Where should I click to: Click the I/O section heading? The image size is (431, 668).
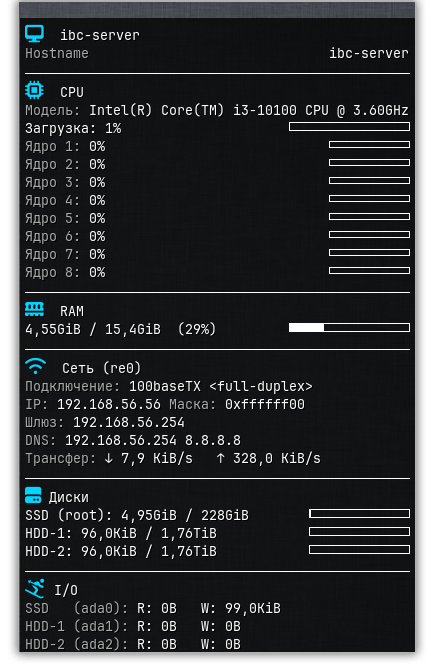(x=66, y=590)
